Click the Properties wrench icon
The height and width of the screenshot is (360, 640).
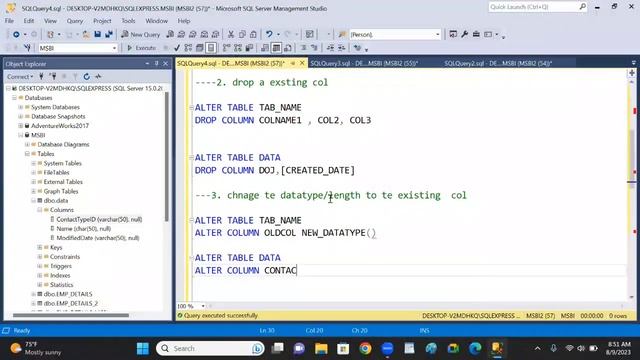point(464,35)
